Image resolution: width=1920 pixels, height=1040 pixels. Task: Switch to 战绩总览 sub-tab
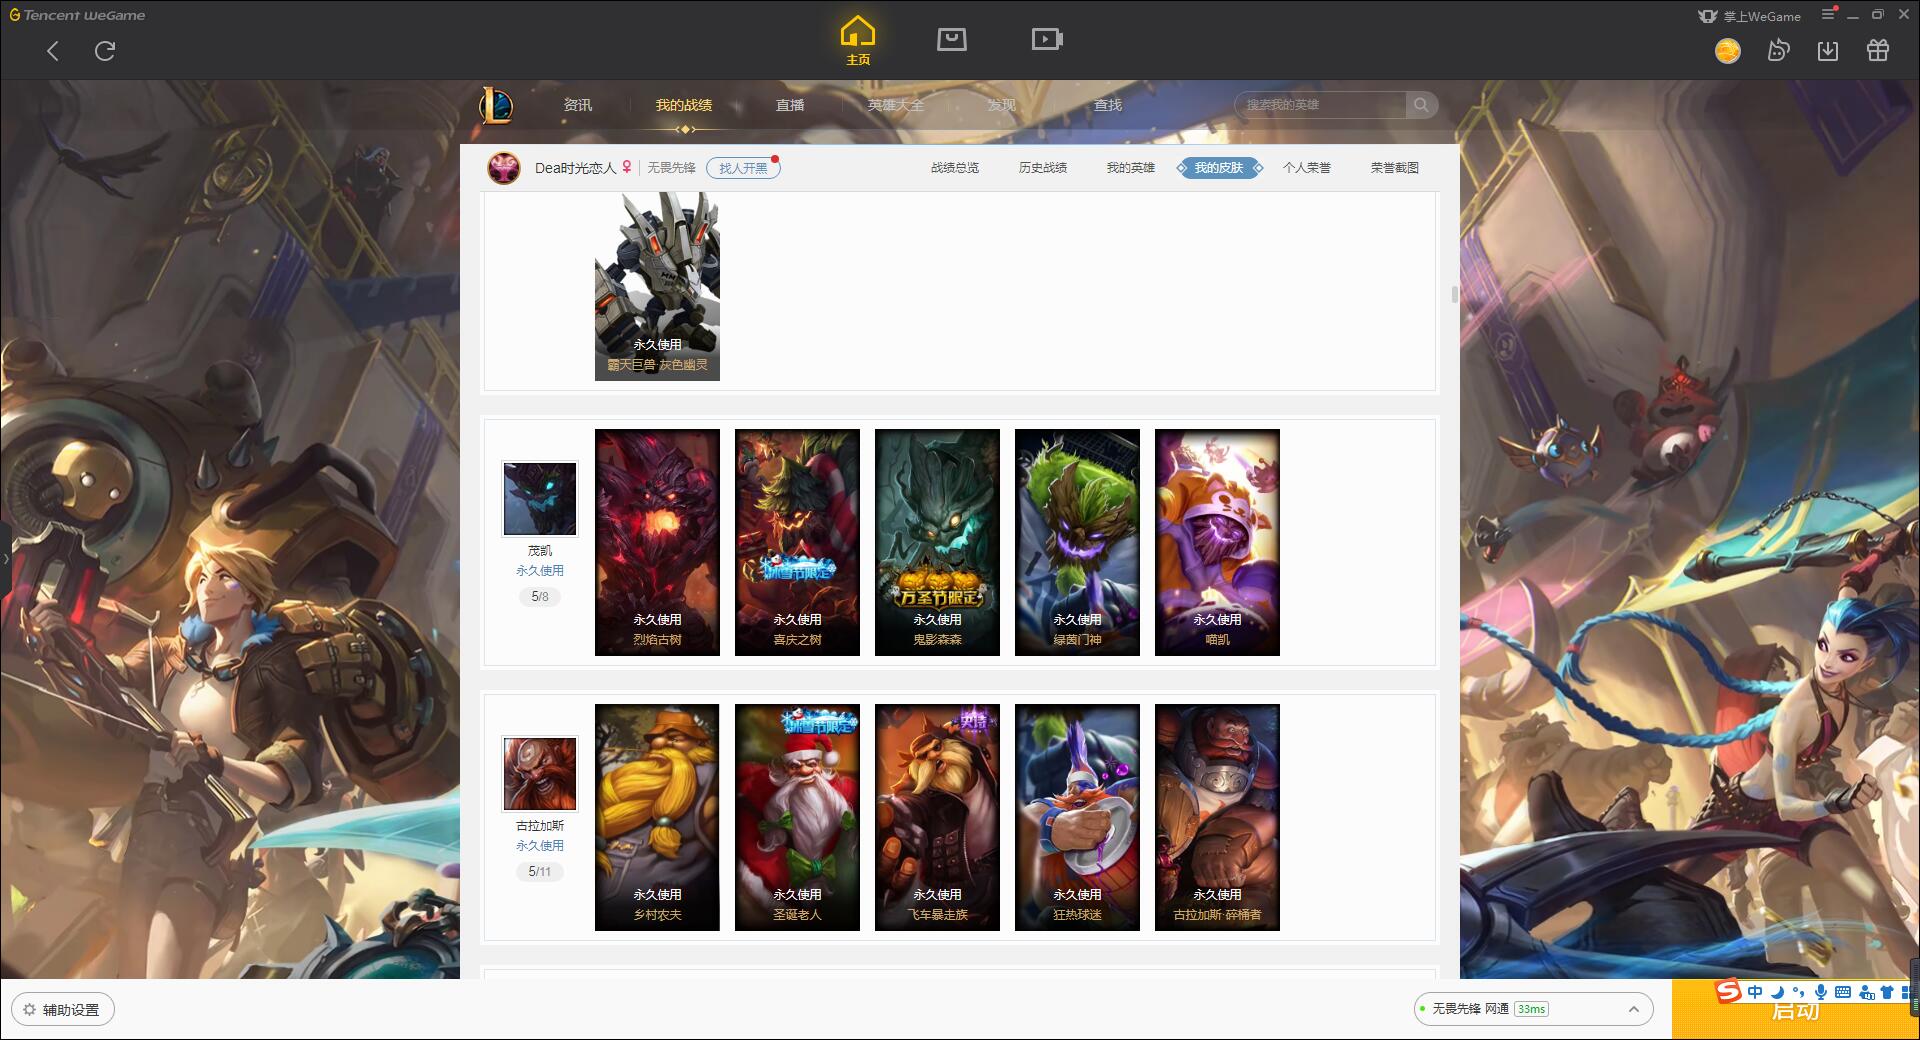click(955, 168)
